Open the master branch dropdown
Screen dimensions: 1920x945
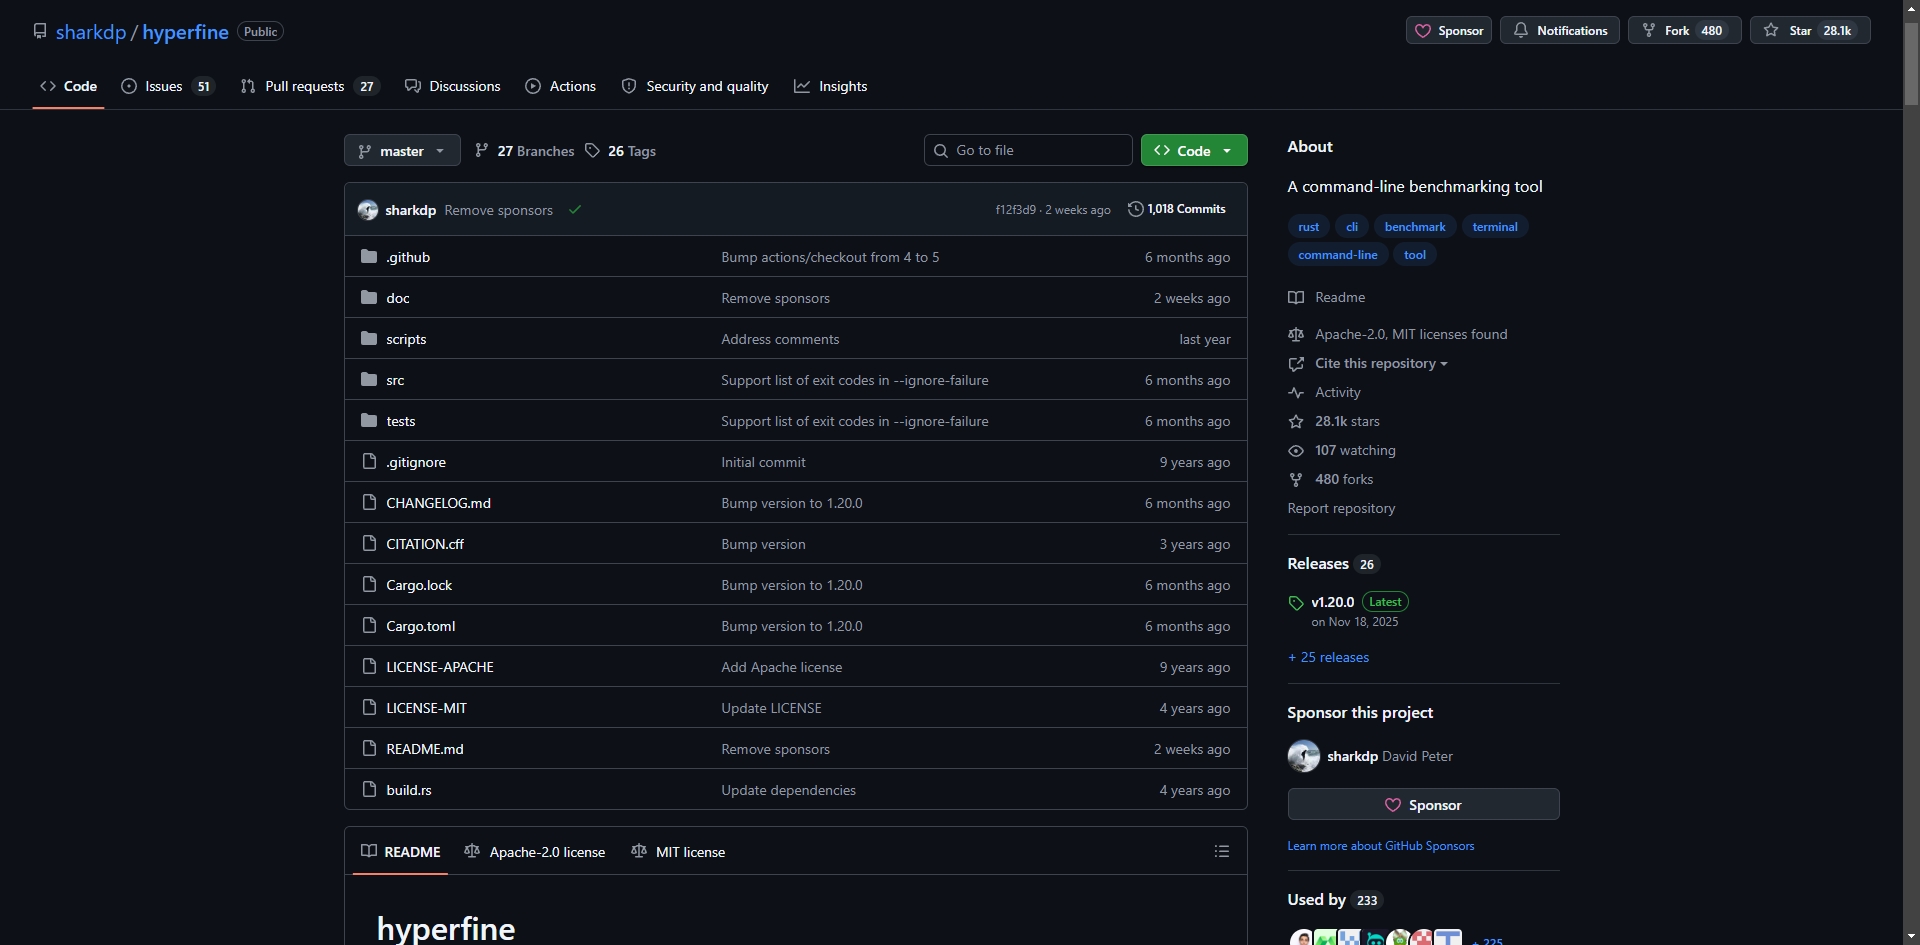[402, 151]
